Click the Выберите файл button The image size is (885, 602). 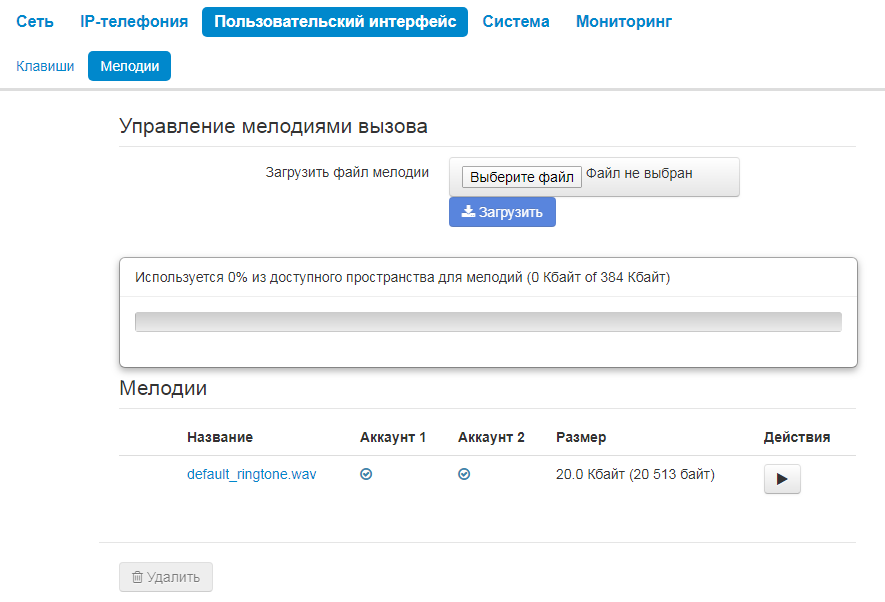[x=522, y=177]
